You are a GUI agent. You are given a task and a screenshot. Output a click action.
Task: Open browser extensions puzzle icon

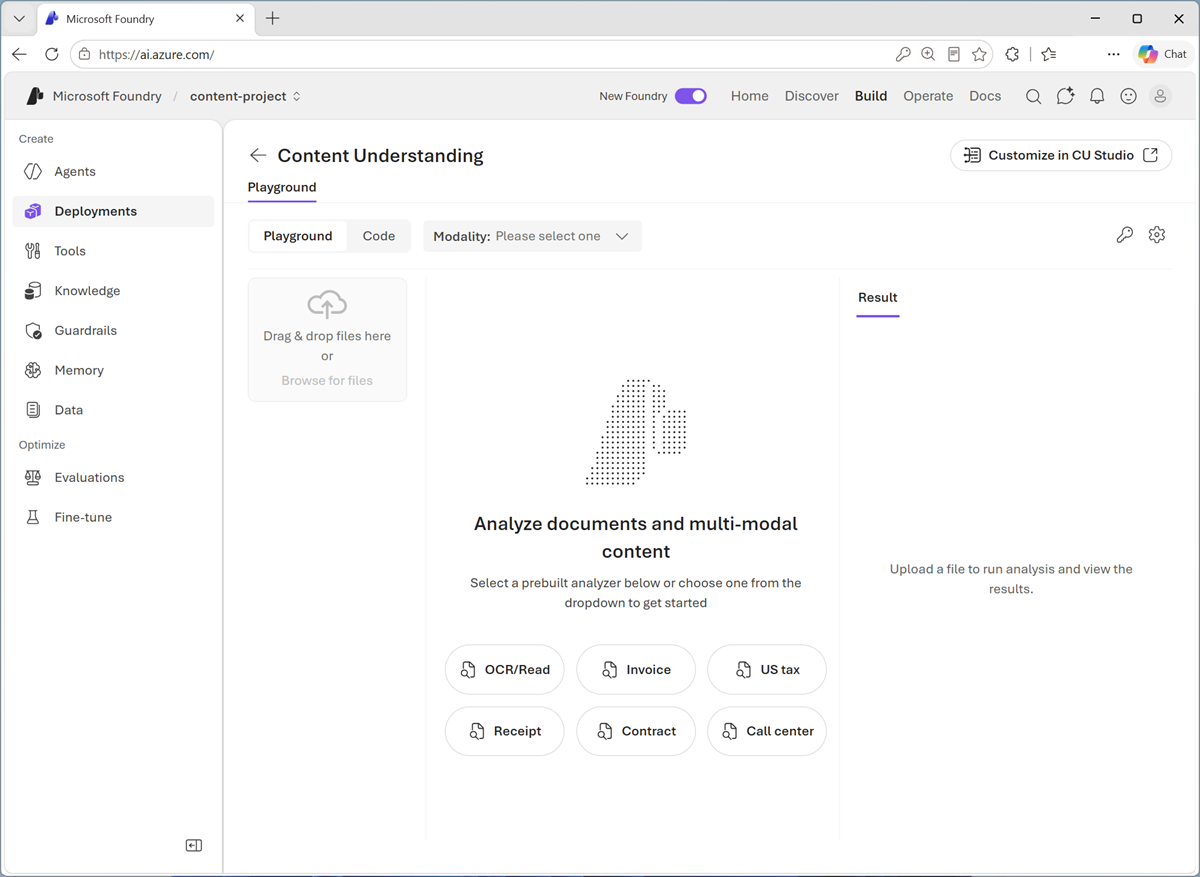pos(1012,55)
